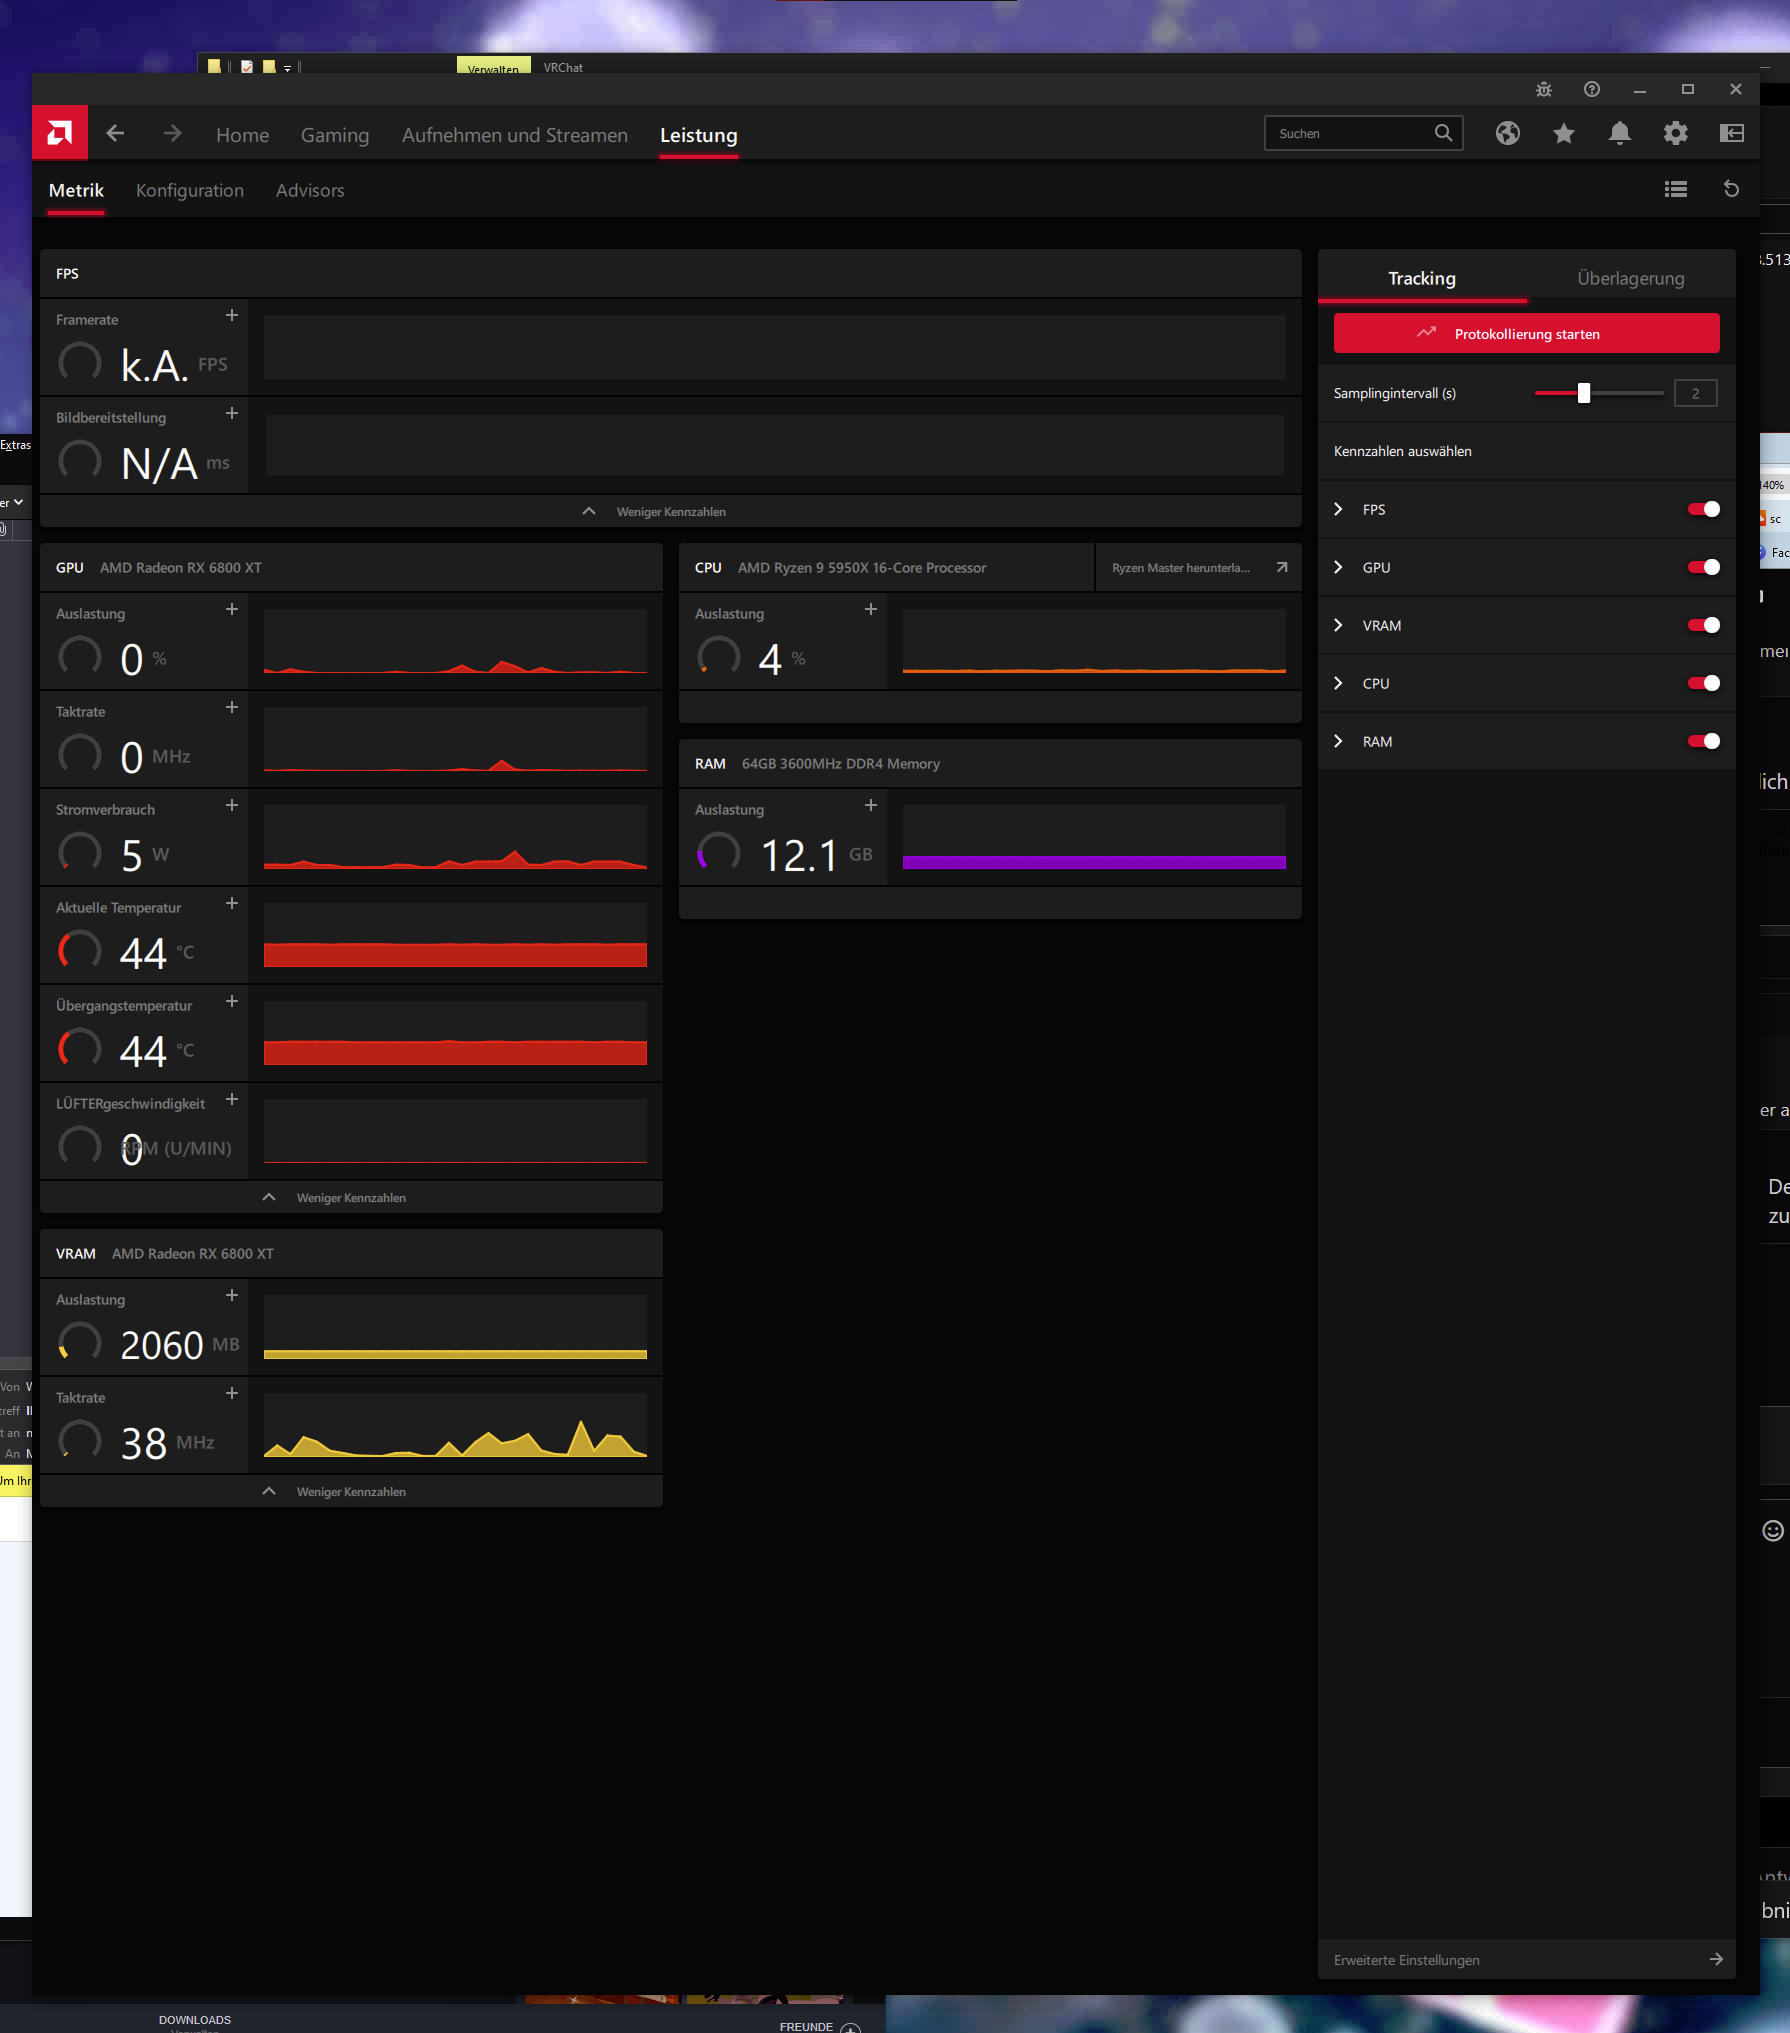Click the reset metrics icon

point(1732,189)
